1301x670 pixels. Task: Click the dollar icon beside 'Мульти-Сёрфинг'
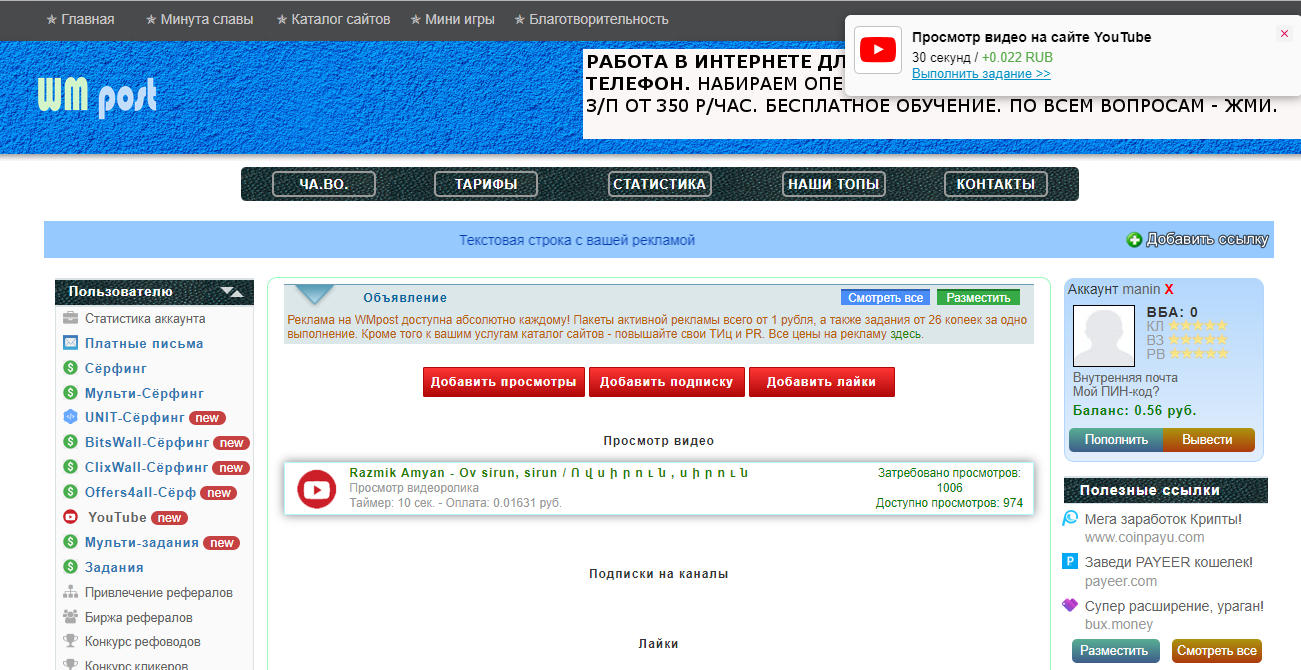[x=71, y=393]
